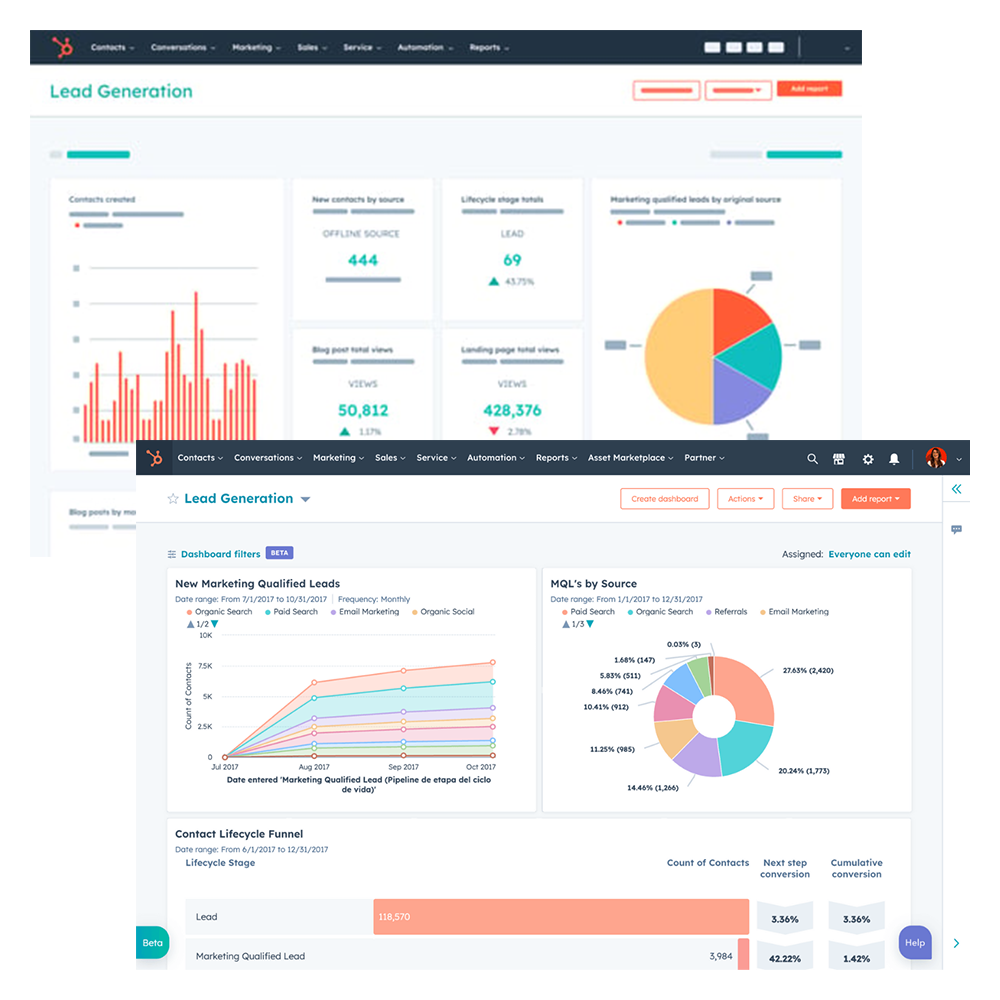The image size is (1000, 1000).
Task: Click the user profile avatar
Action: (x=936, y=458)
